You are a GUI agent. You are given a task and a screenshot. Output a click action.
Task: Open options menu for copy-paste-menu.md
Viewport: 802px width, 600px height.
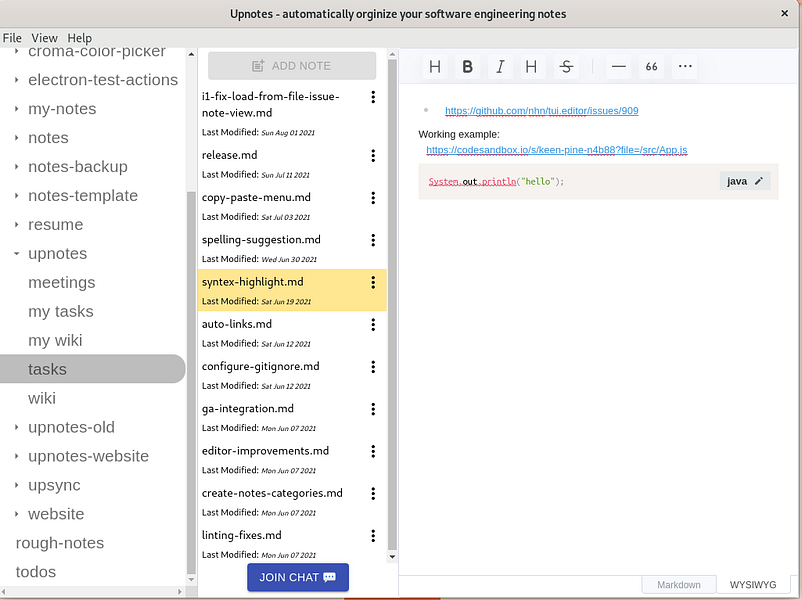coord(373,198)
